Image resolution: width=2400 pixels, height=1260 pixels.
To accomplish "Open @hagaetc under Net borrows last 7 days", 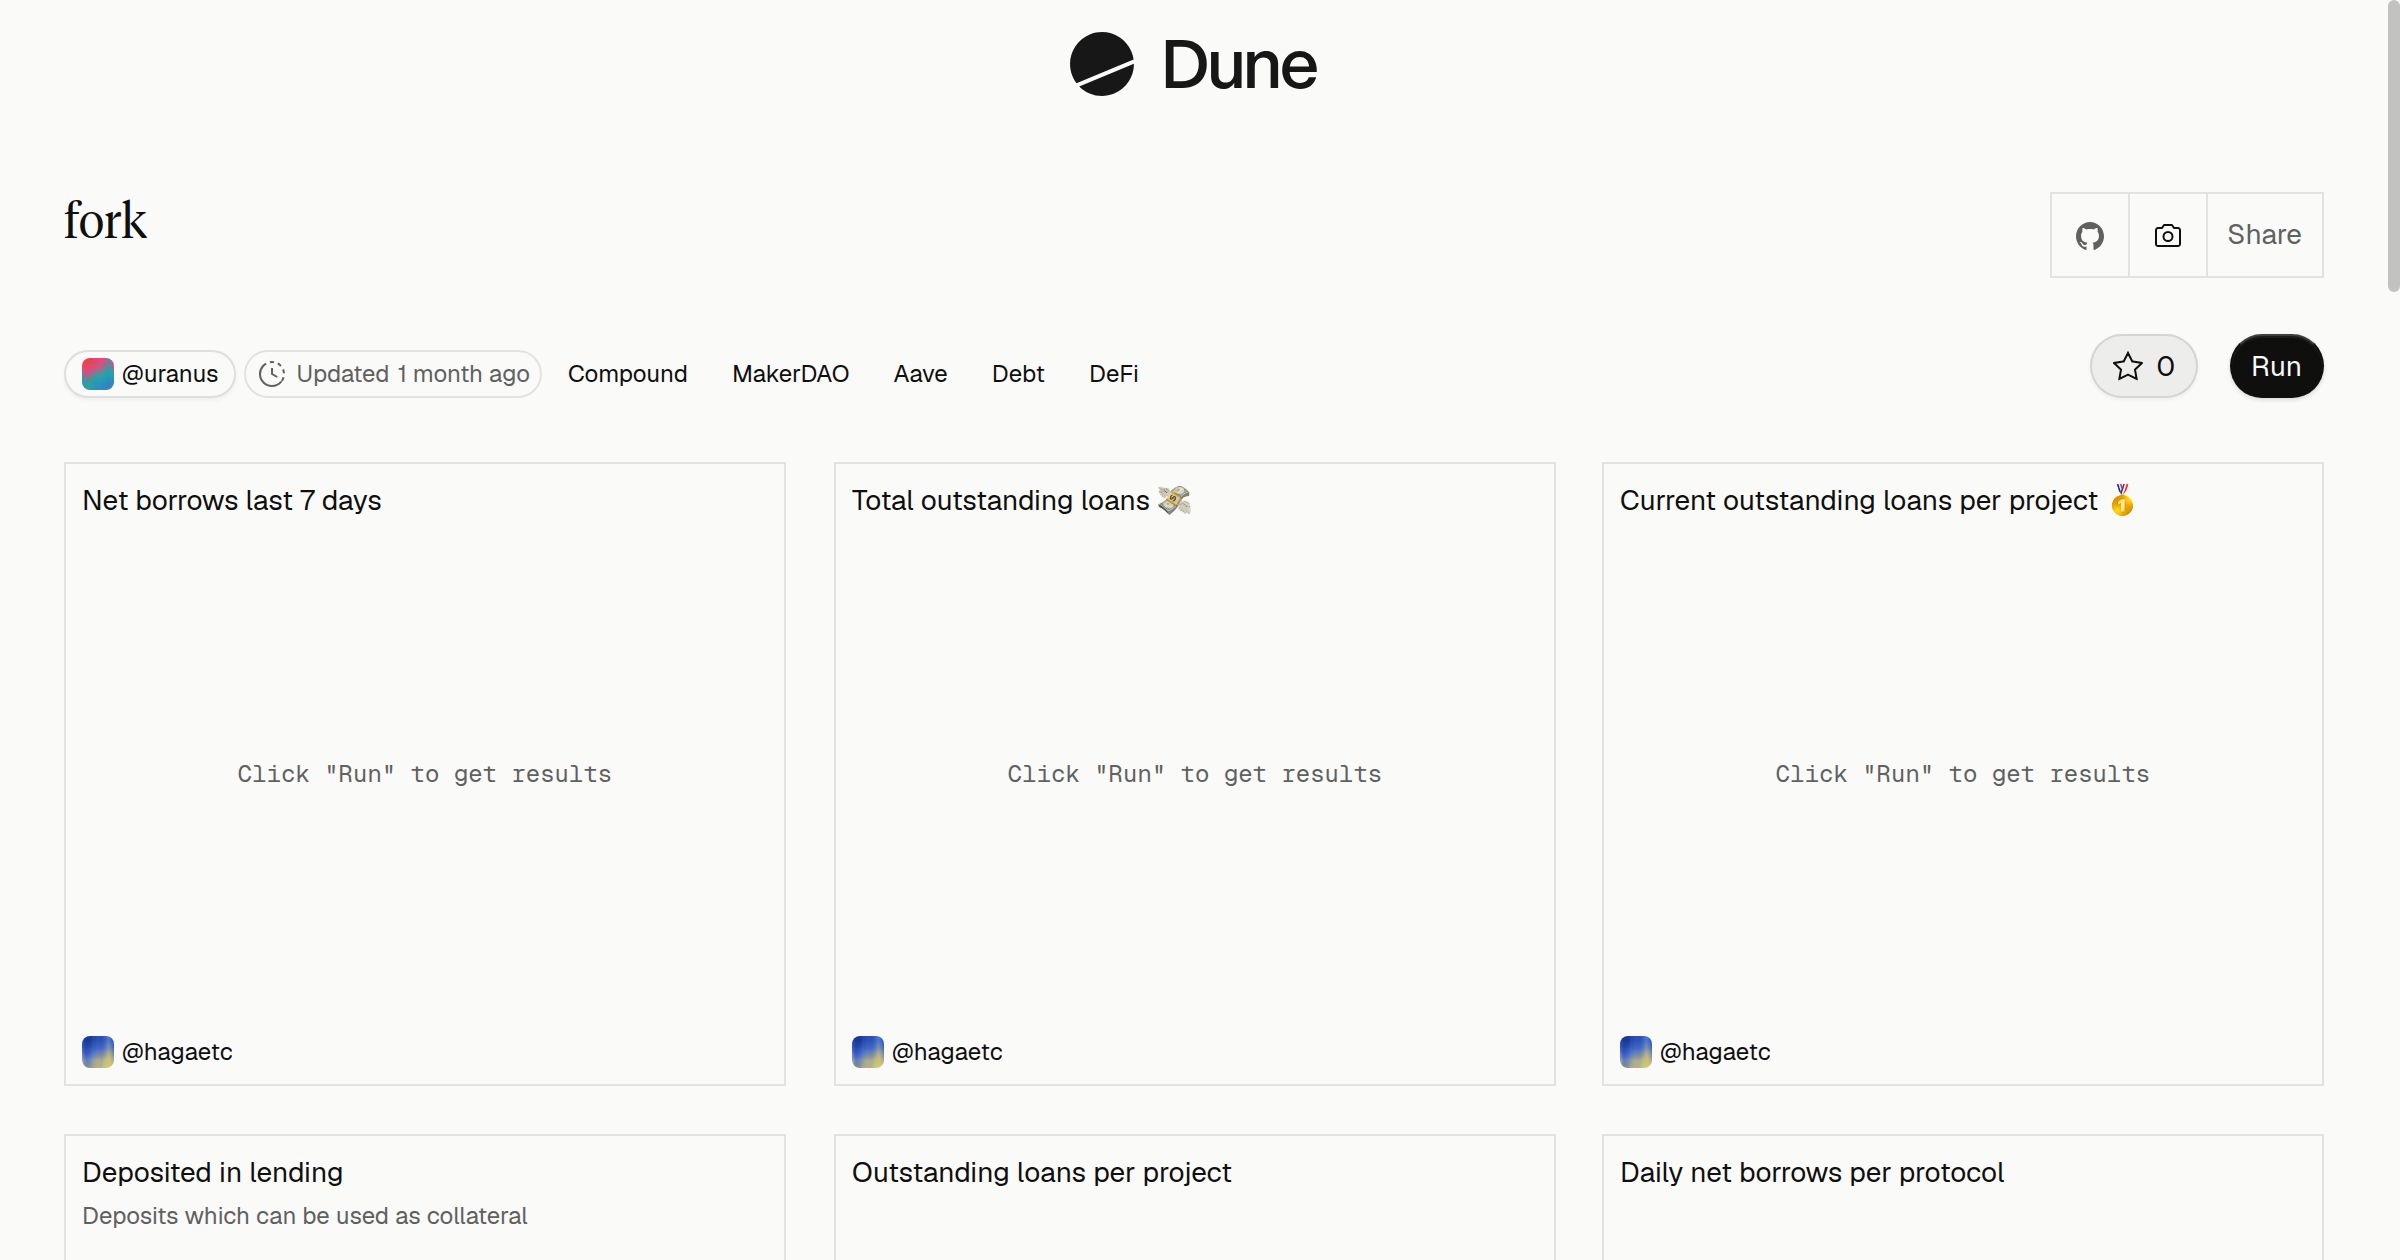I will click(x=177, y=1052).
